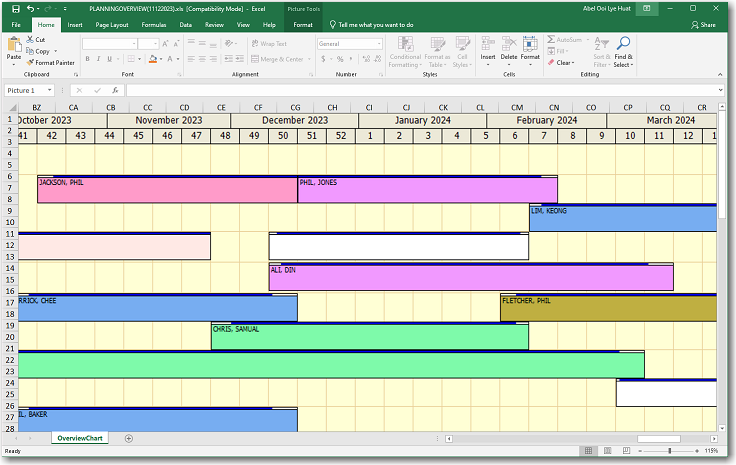The image size is (736, 465).
Task: Select the OverviewChart sheet tab
Action: 80,438
